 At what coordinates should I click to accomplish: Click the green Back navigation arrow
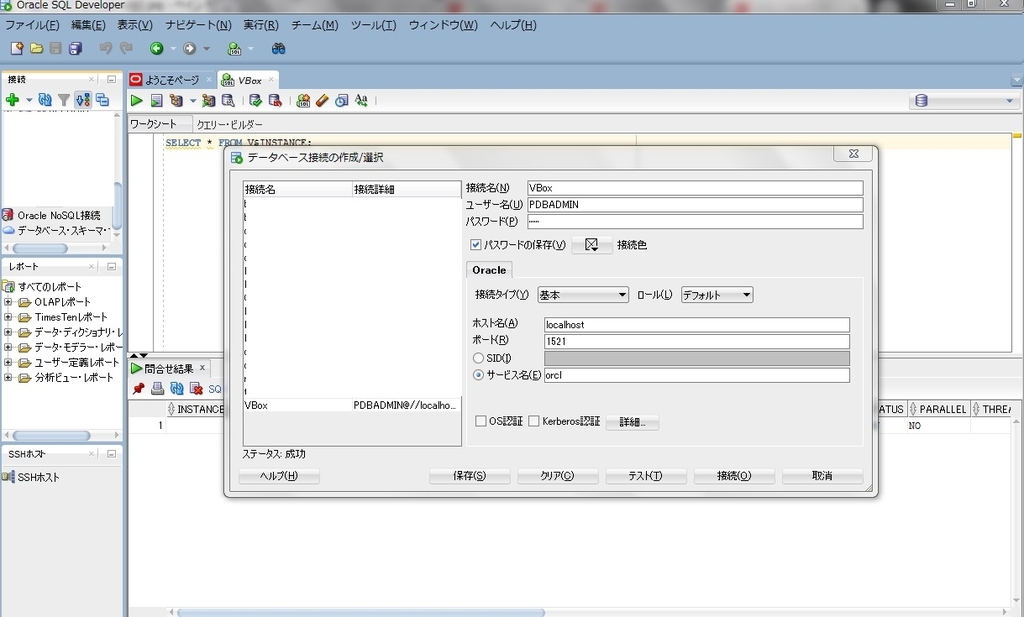[x=157, y=48]
